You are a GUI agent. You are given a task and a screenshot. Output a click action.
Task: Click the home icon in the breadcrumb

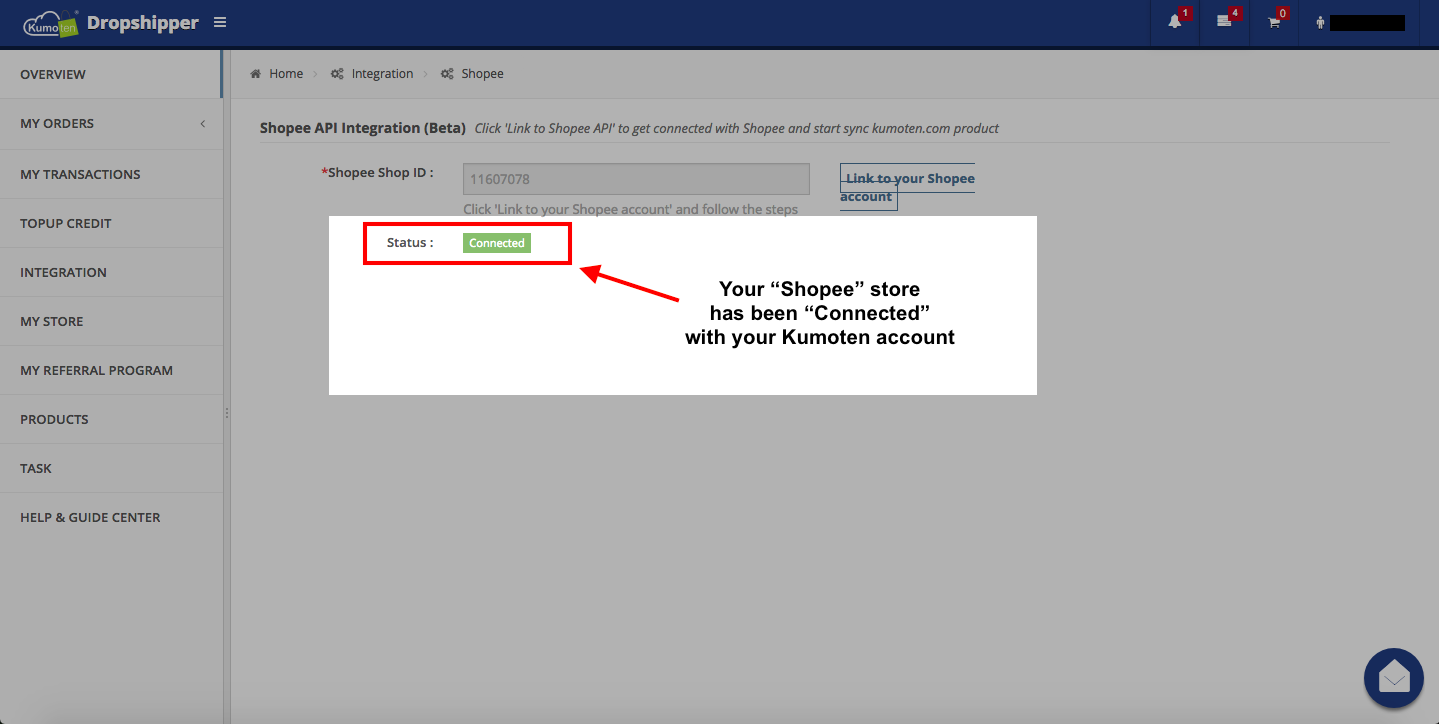pos(256,74)
